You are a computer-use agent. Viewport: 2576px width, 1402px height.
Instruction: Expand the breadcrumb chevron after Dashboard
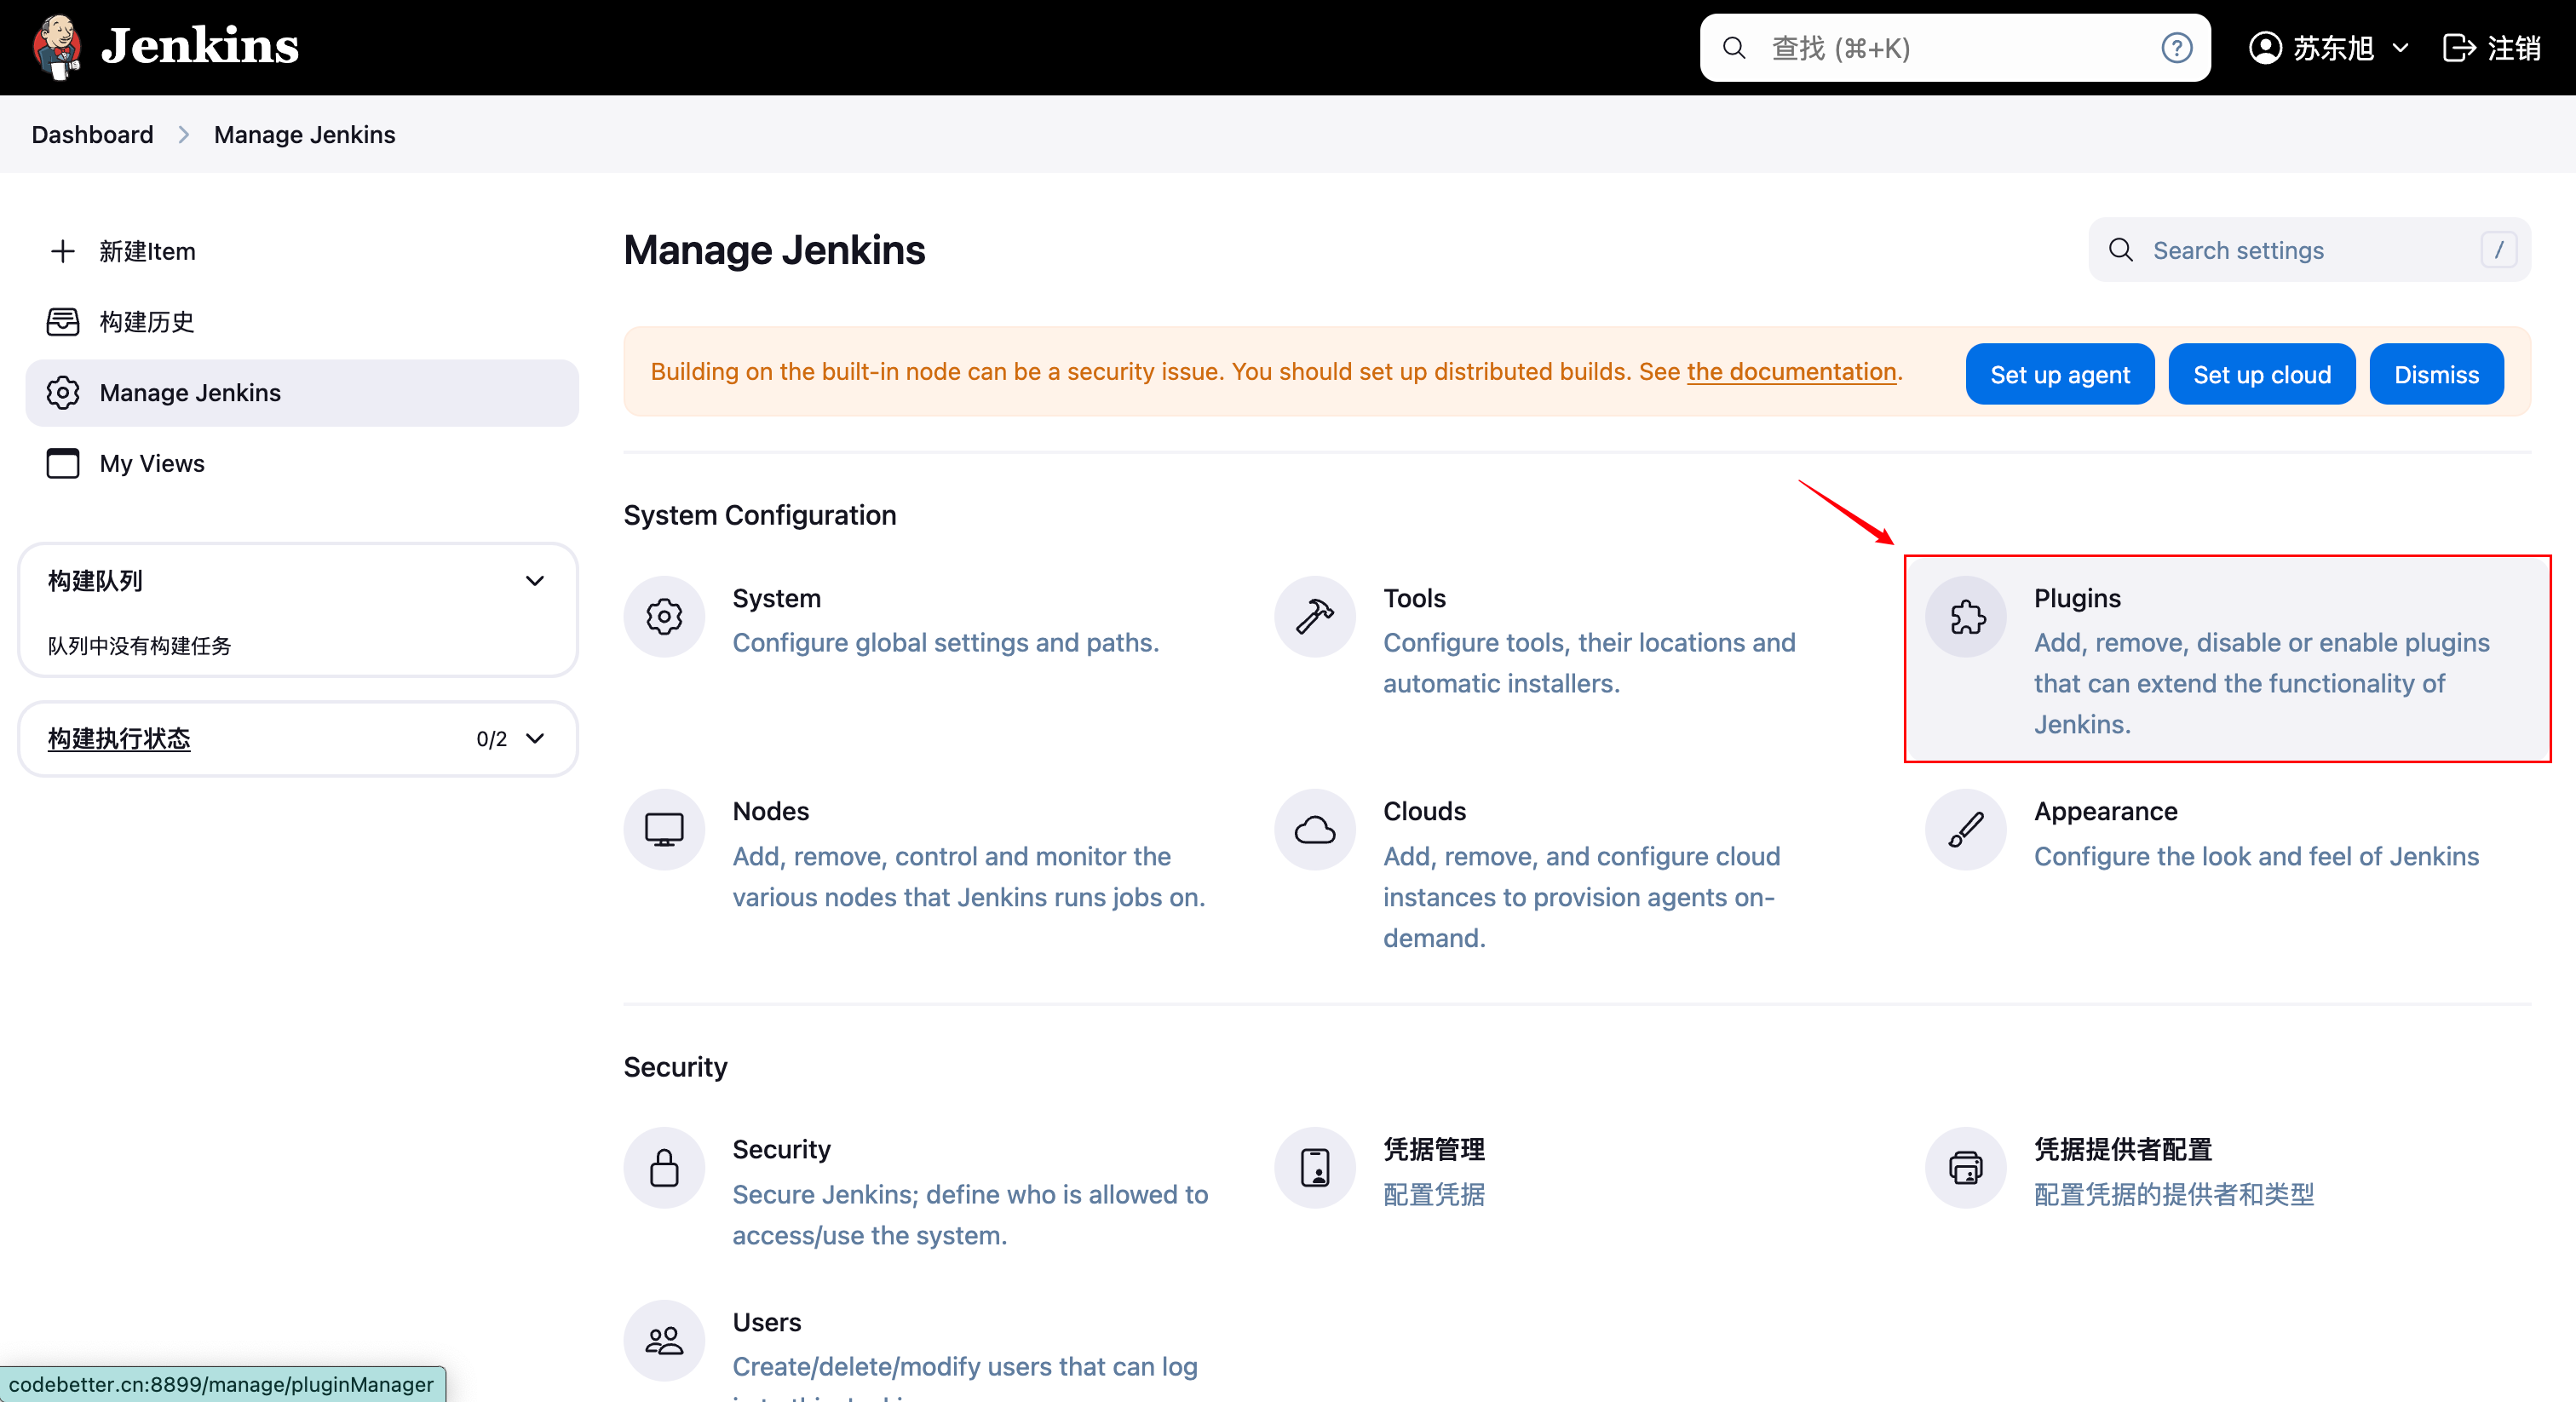(184, 135)
